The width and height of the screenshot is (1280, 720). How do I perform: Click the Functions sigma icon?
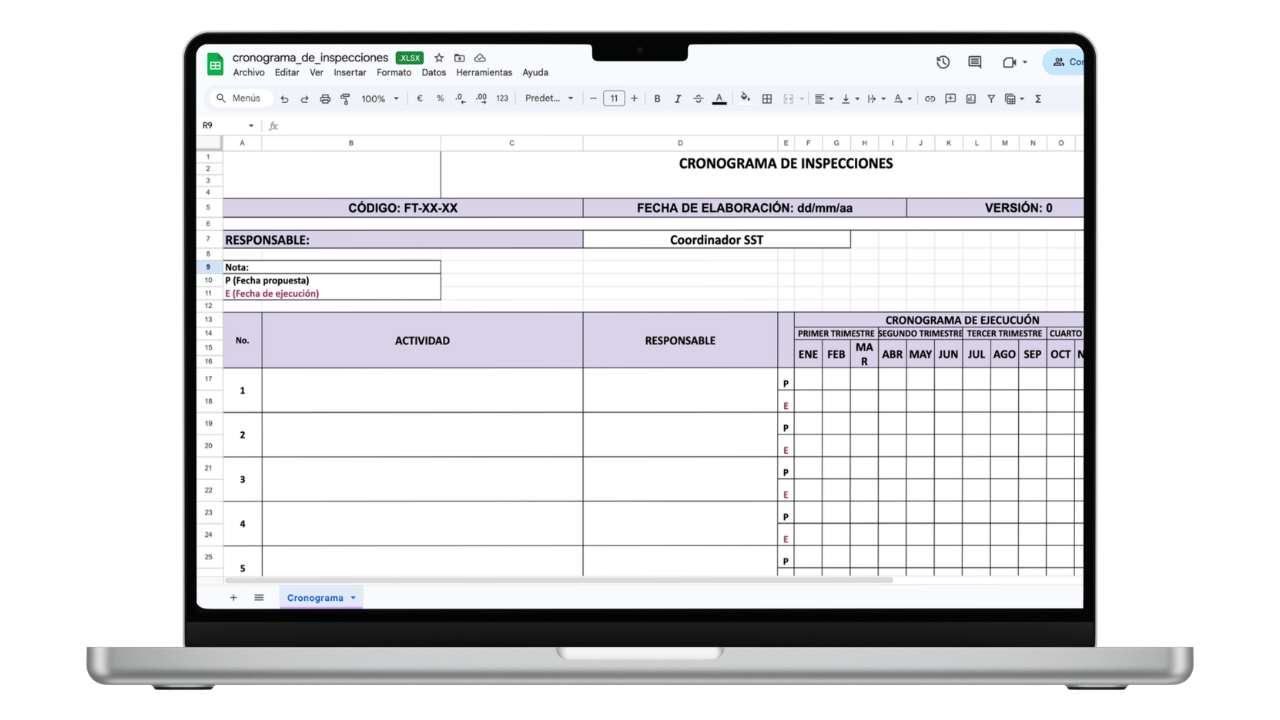[x=1038, y=98]
